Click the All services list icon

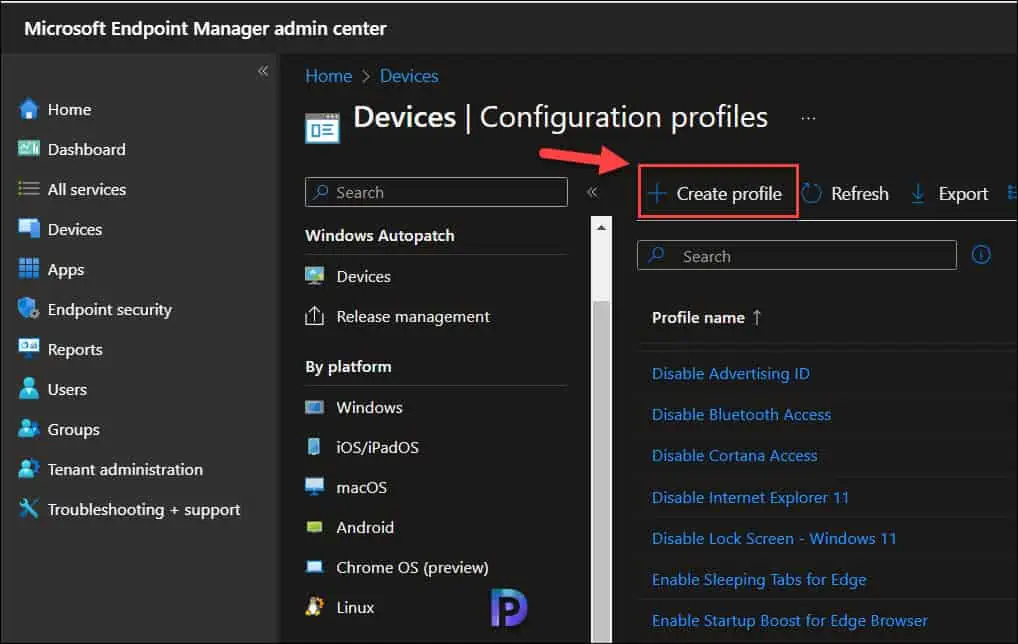click(29, 189)
